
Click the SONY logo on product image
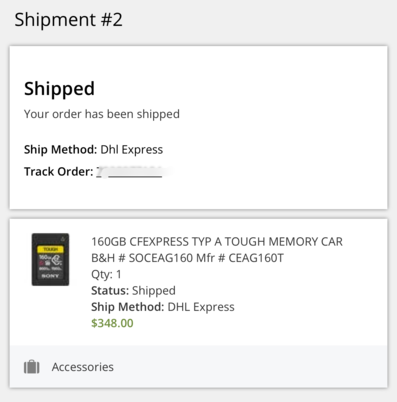coord(50,276)
